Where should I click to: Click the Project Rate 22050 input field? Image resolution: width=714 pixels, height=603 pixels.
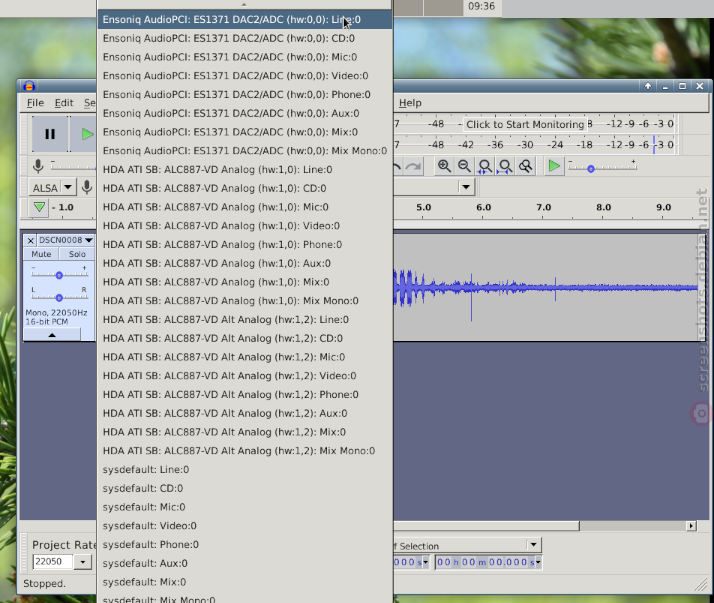point(53,562)
